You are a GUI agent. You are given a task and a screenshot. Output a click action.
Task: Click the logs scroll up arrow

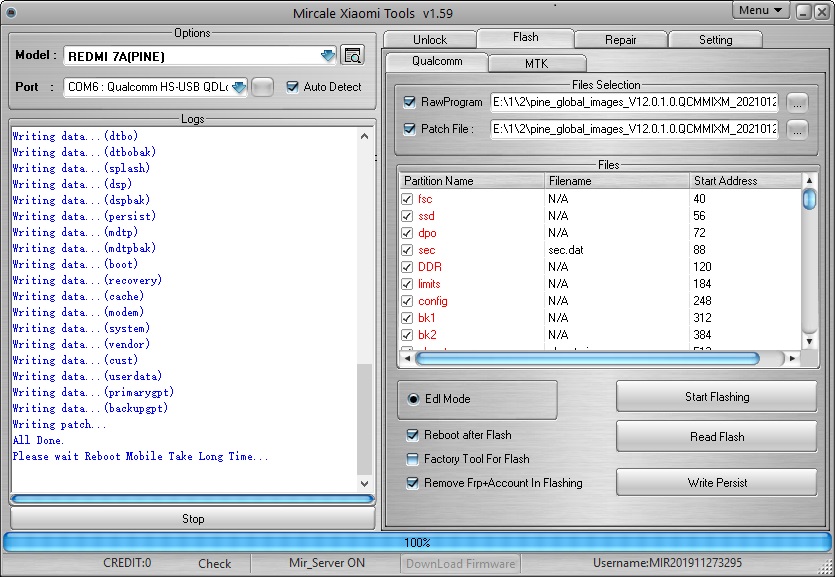click(x=365, y=136)
